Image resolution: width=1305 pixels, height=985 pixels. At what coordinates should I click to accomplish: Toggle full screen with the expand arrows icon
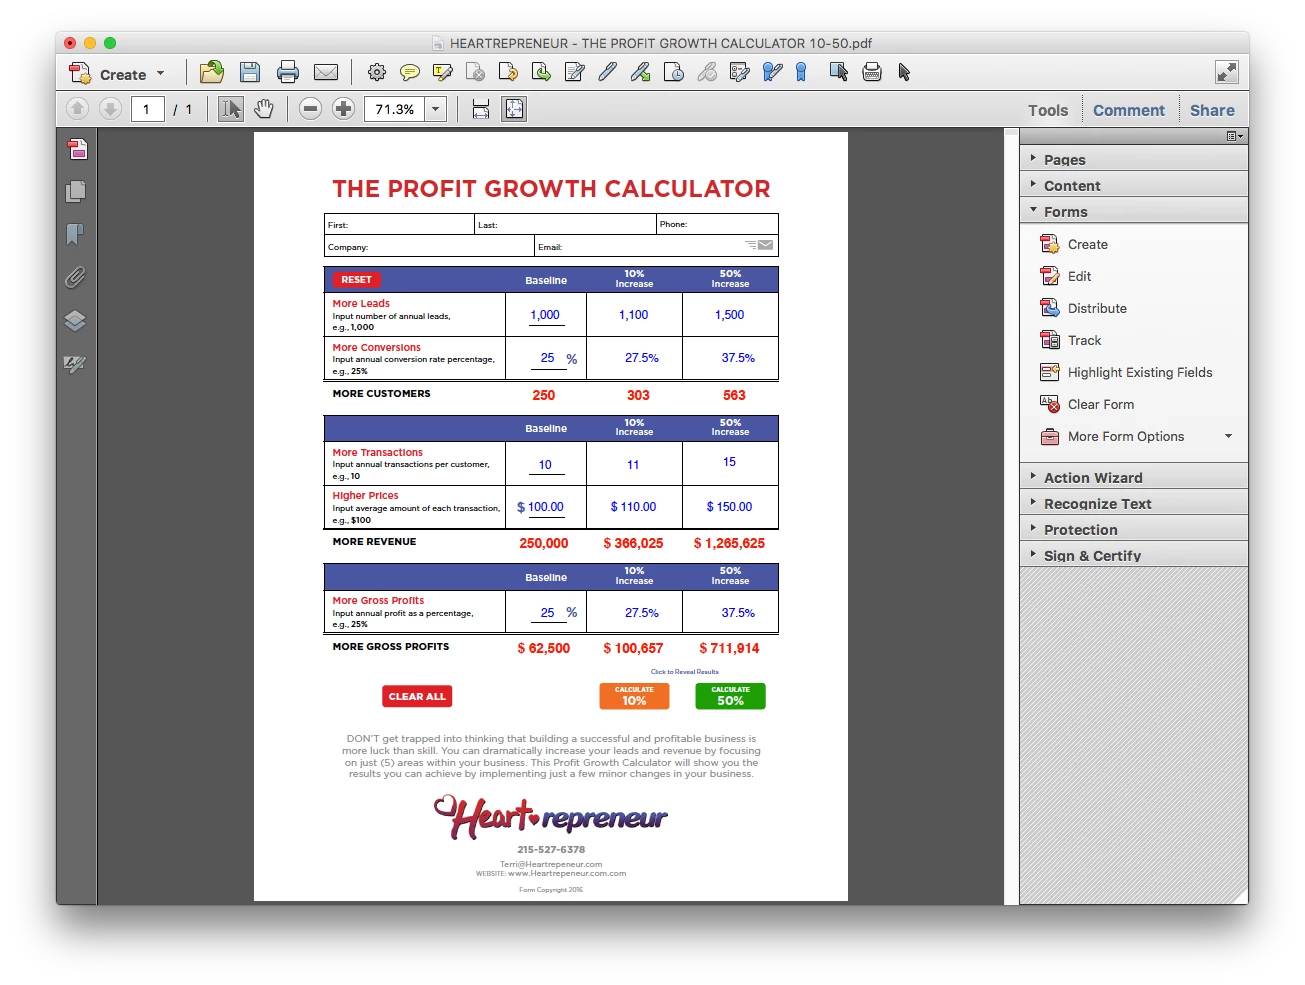[x=1227, y=72]
